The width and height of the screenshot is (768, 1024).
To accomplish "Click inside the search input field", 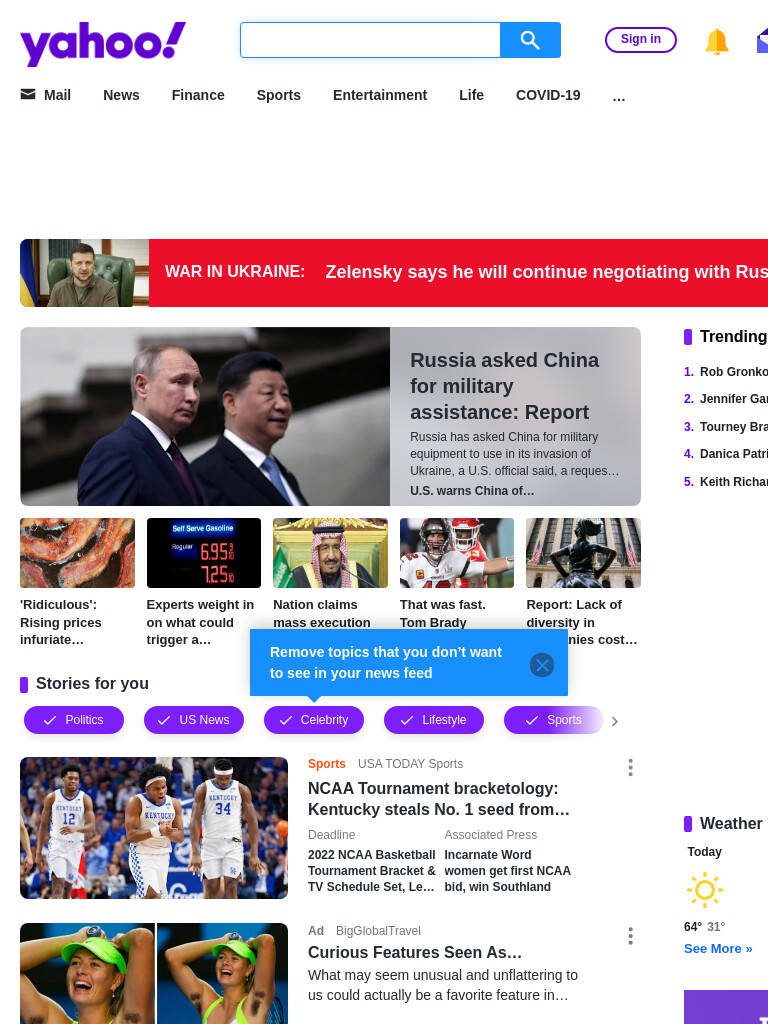I will (370, 40).
